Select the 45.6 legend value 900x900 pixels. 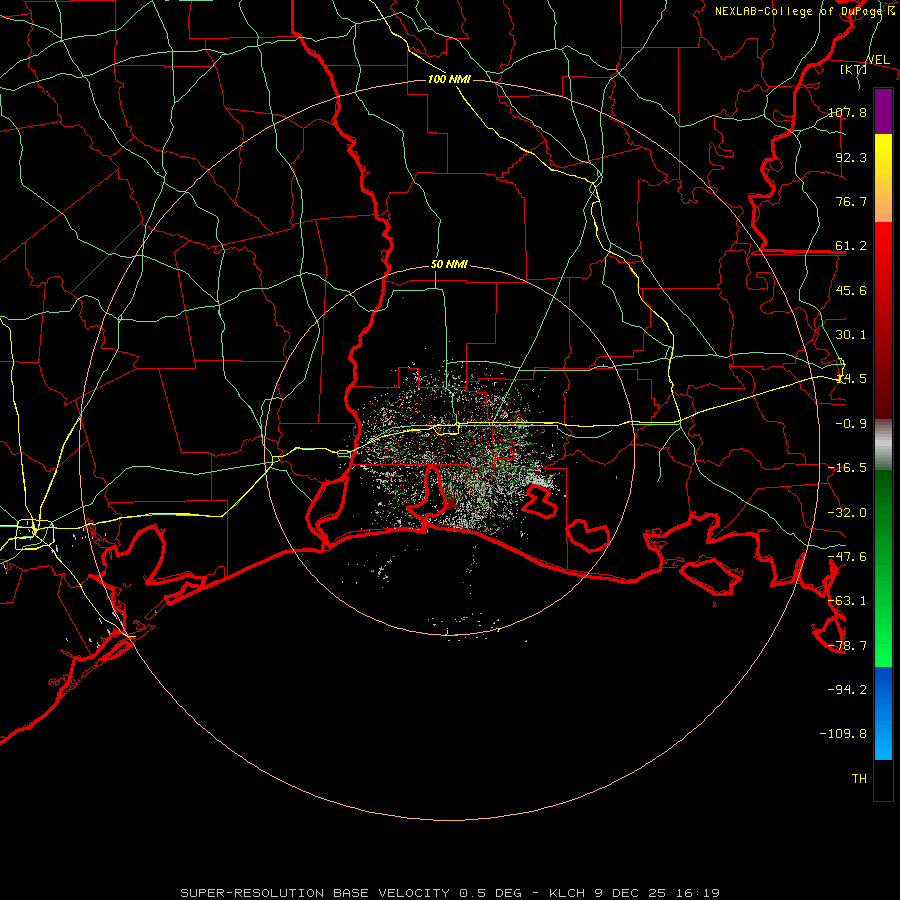pos(851,290)
